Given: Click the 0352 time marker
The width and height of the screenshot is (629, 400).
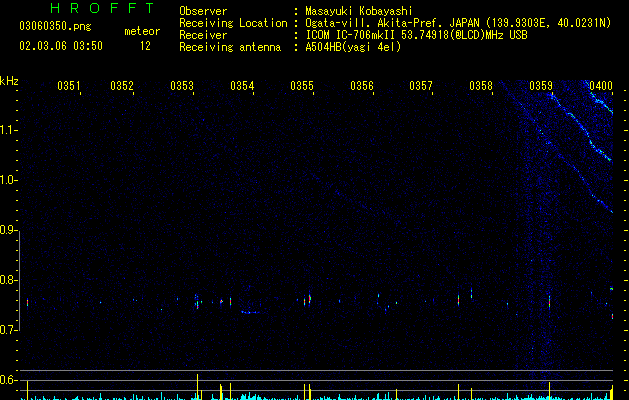Looking at the screenshot, I should click(122, 86).
